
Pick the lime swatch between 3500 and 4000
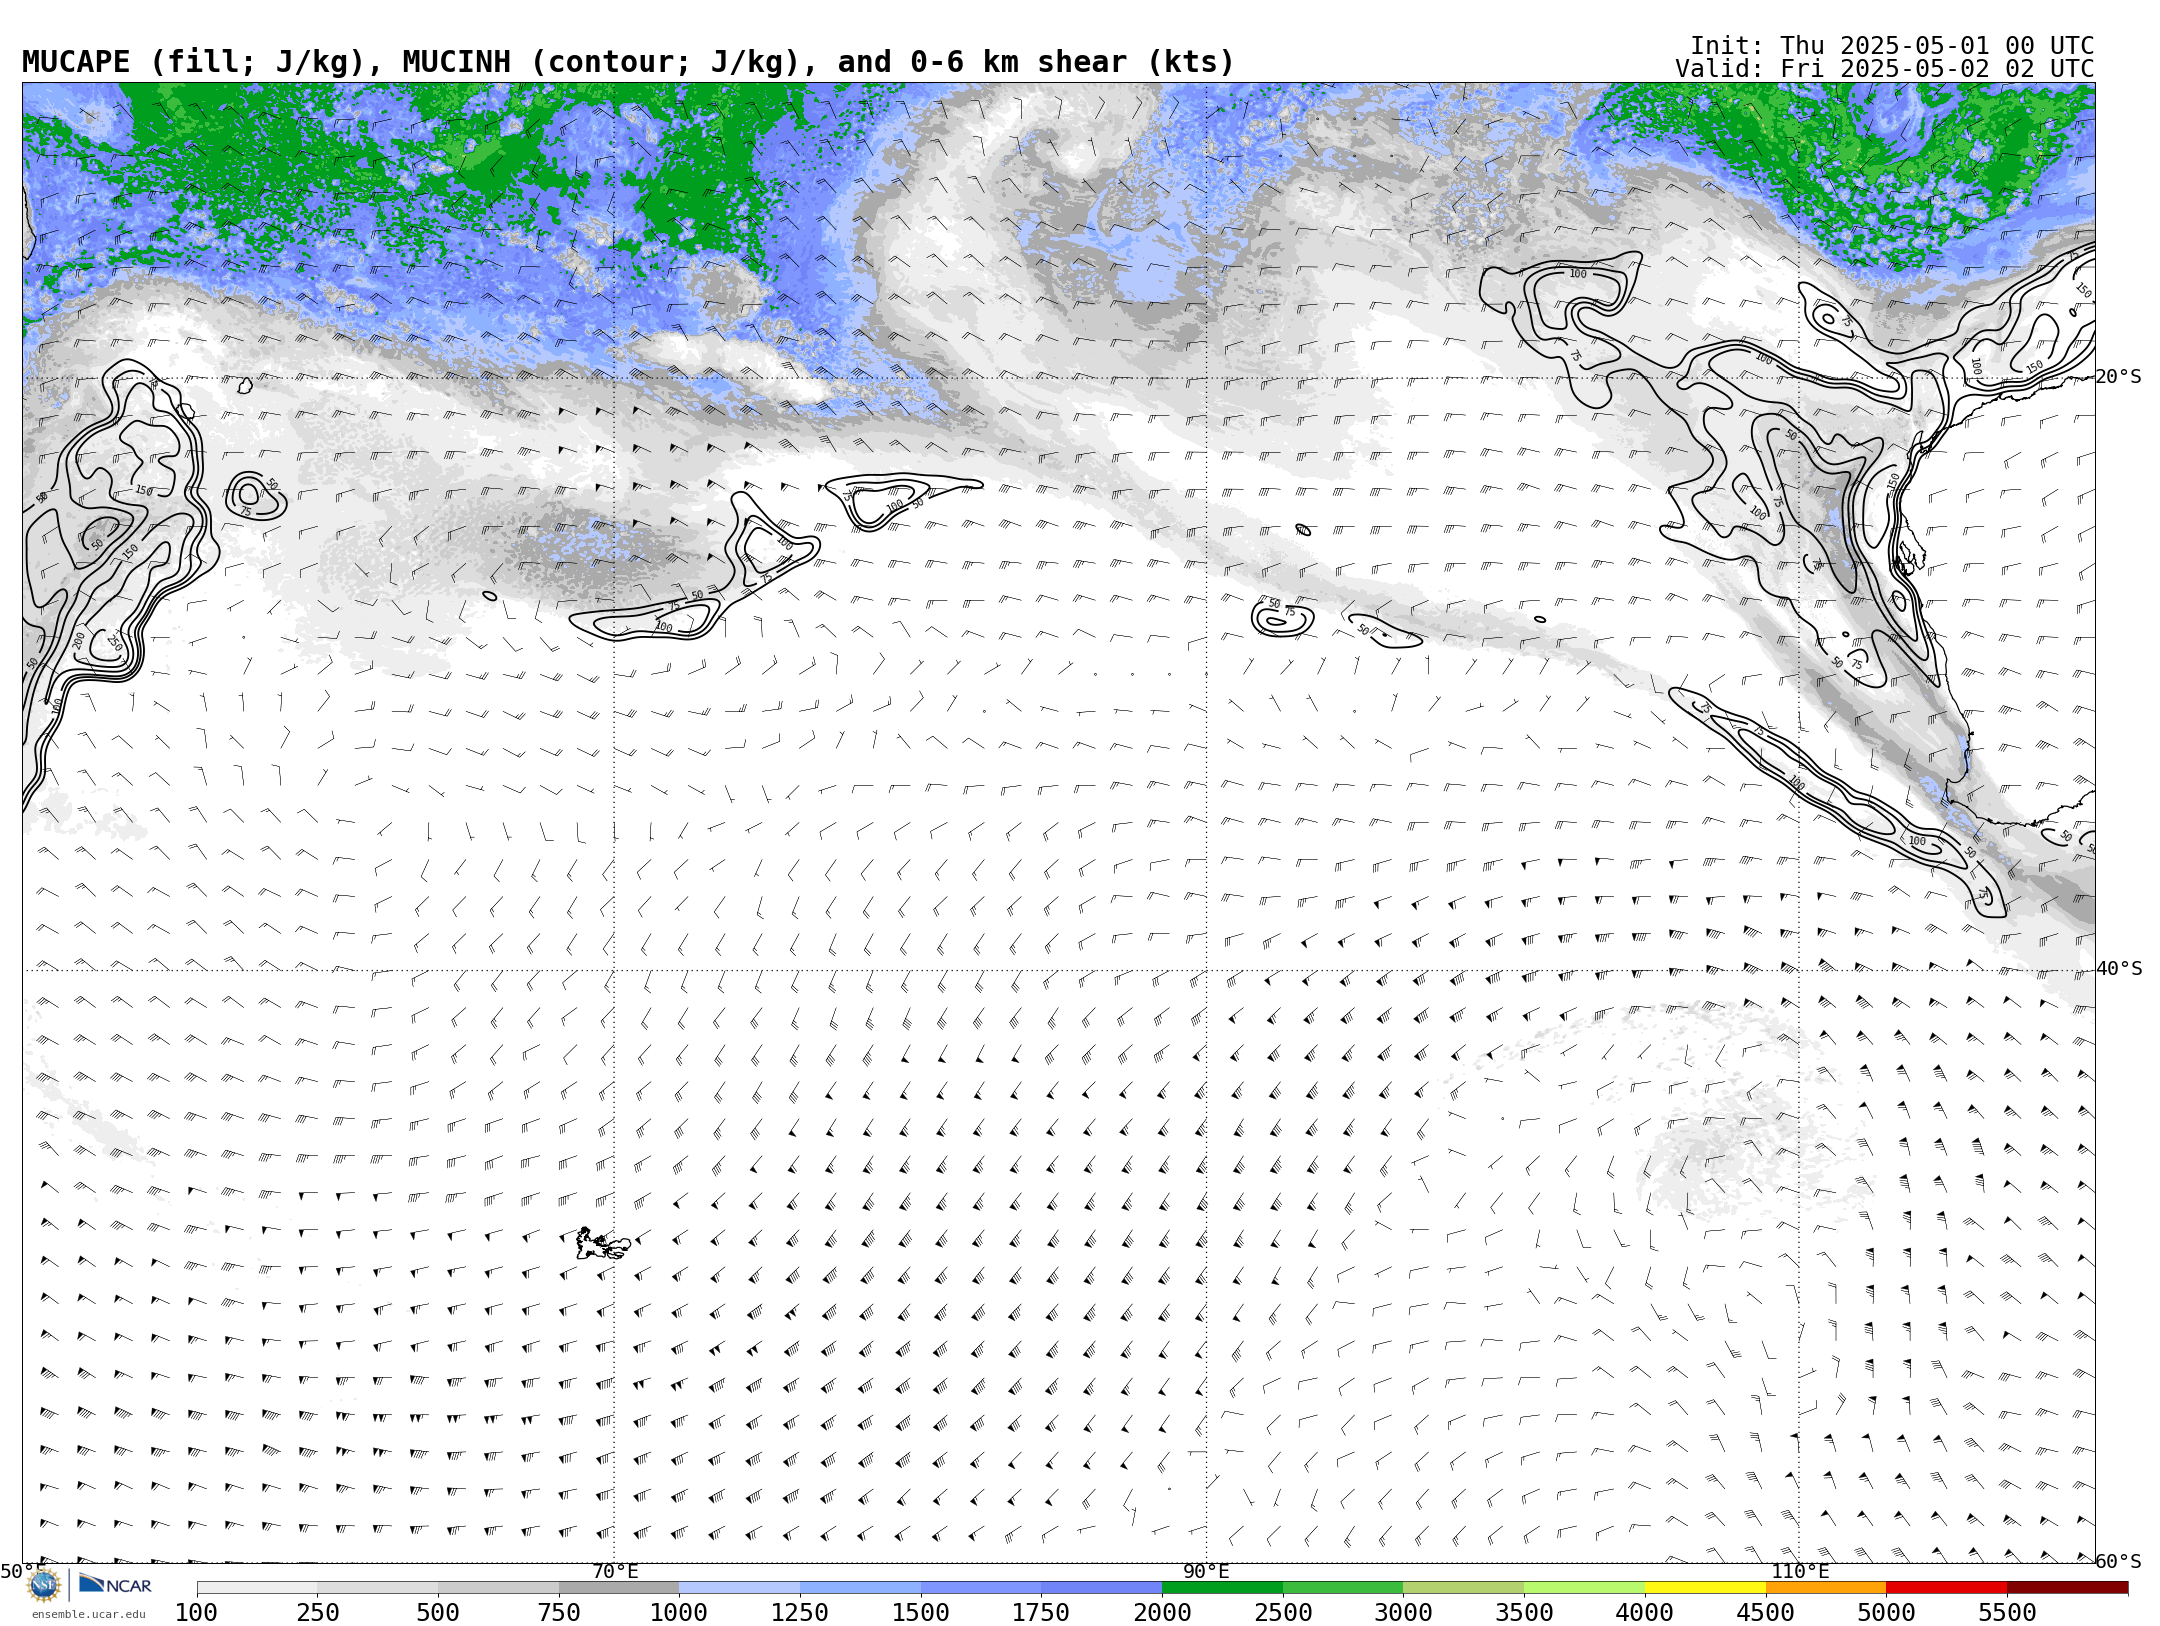pos(1584,1588)
